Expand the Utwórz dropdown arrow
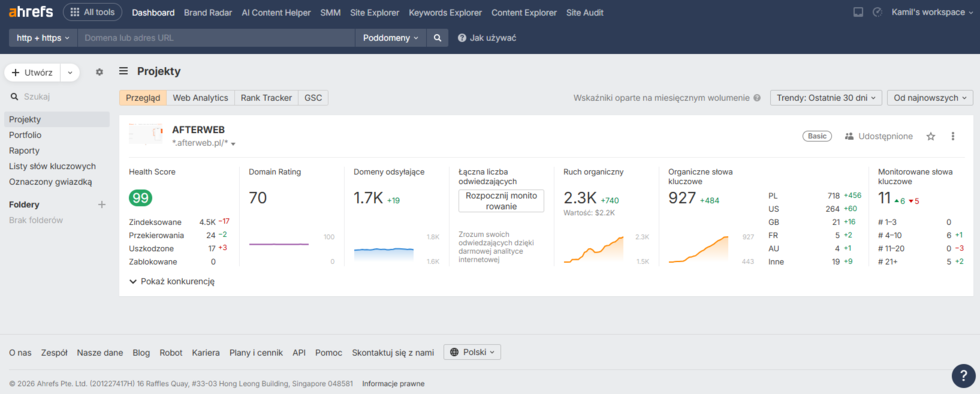The image size is (980, 394). [x=70, y=73]
